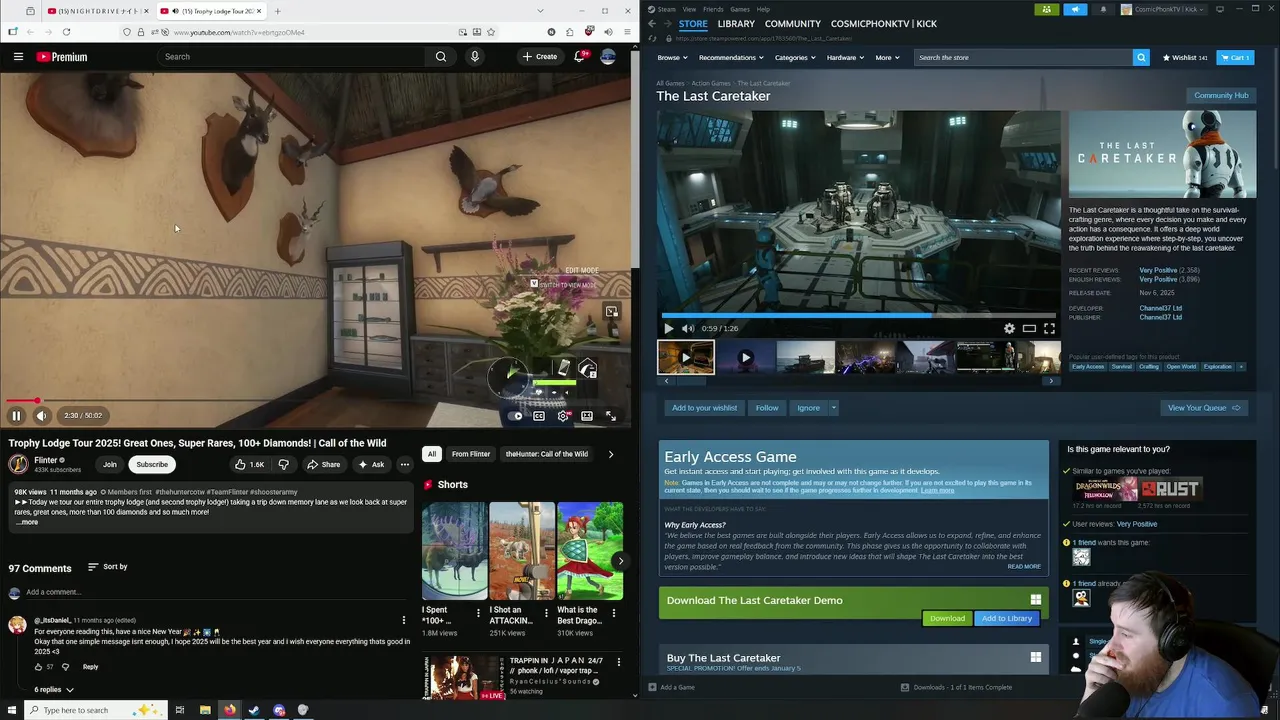Open YouTube Create button
The image size is (1280, 720).
coord(540,57)
